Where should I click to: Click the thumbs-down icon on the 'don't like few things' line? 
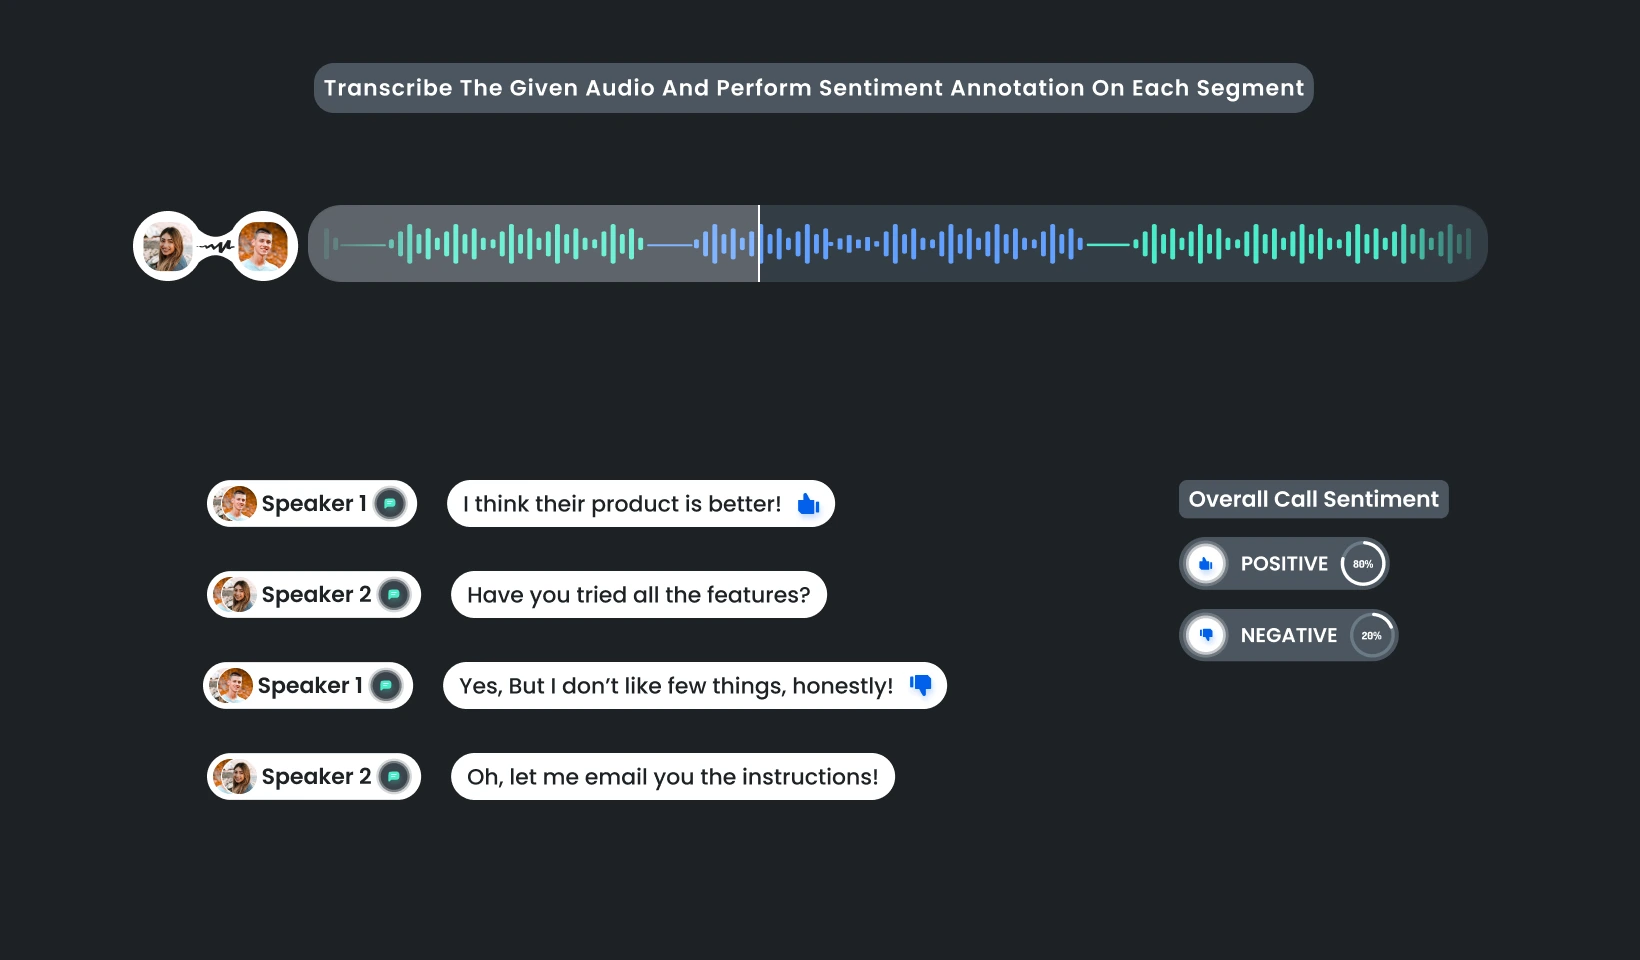click(921, 685)
